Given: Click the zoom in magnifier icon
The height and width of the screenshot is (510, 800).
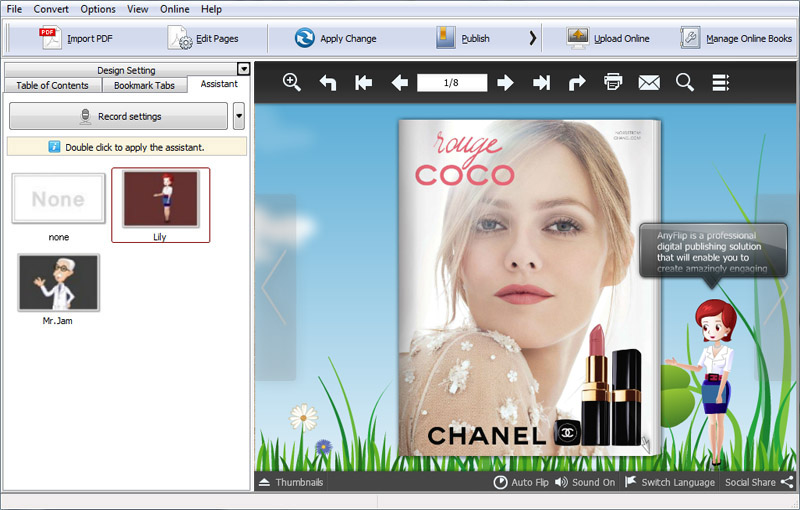Looking at the screenshot, I should (292, 82).
